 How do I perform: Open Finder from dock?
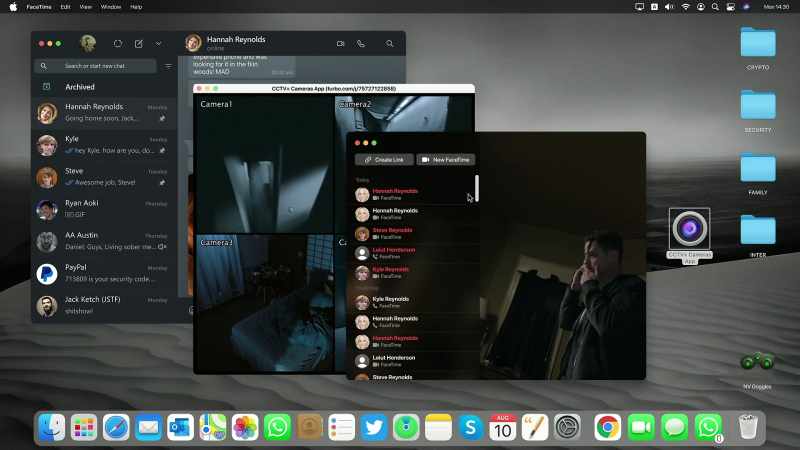(52, 427)
